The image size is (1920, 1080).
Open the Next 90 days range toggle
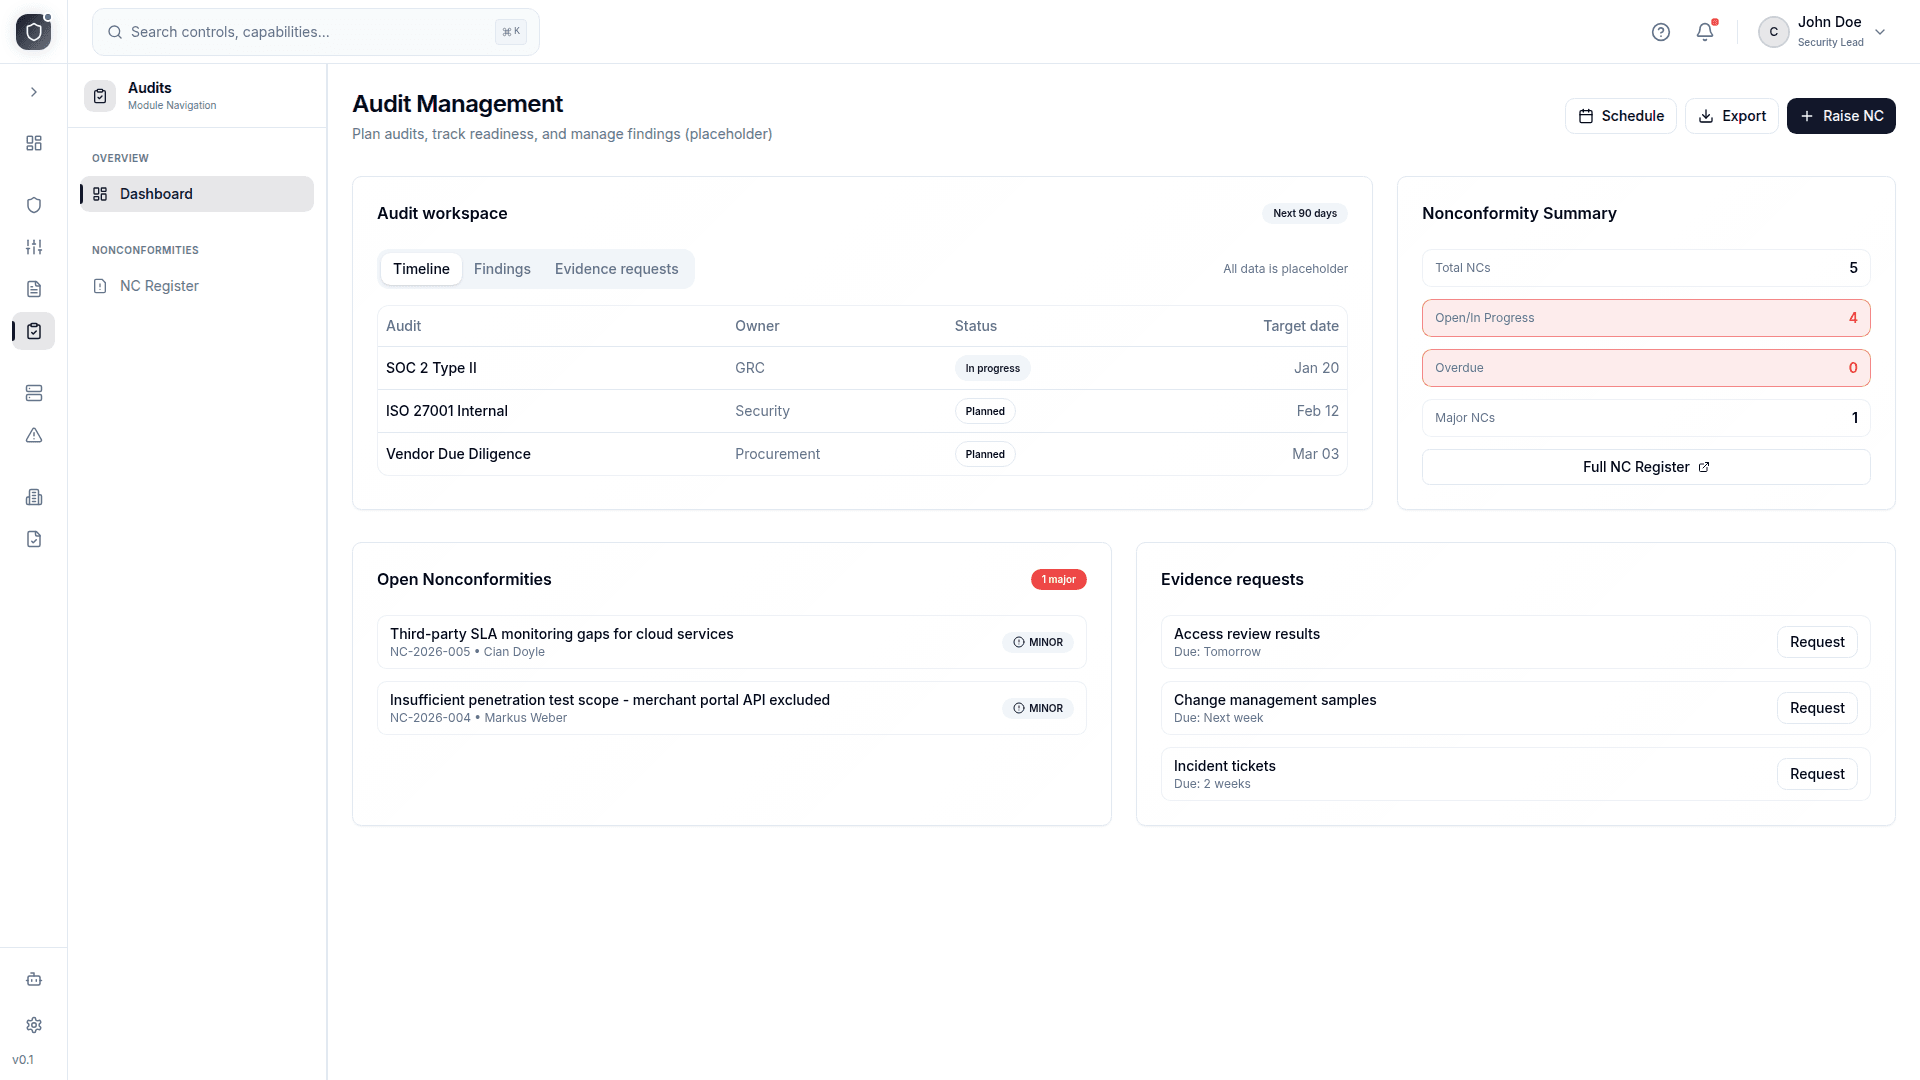pos(1304,213)
